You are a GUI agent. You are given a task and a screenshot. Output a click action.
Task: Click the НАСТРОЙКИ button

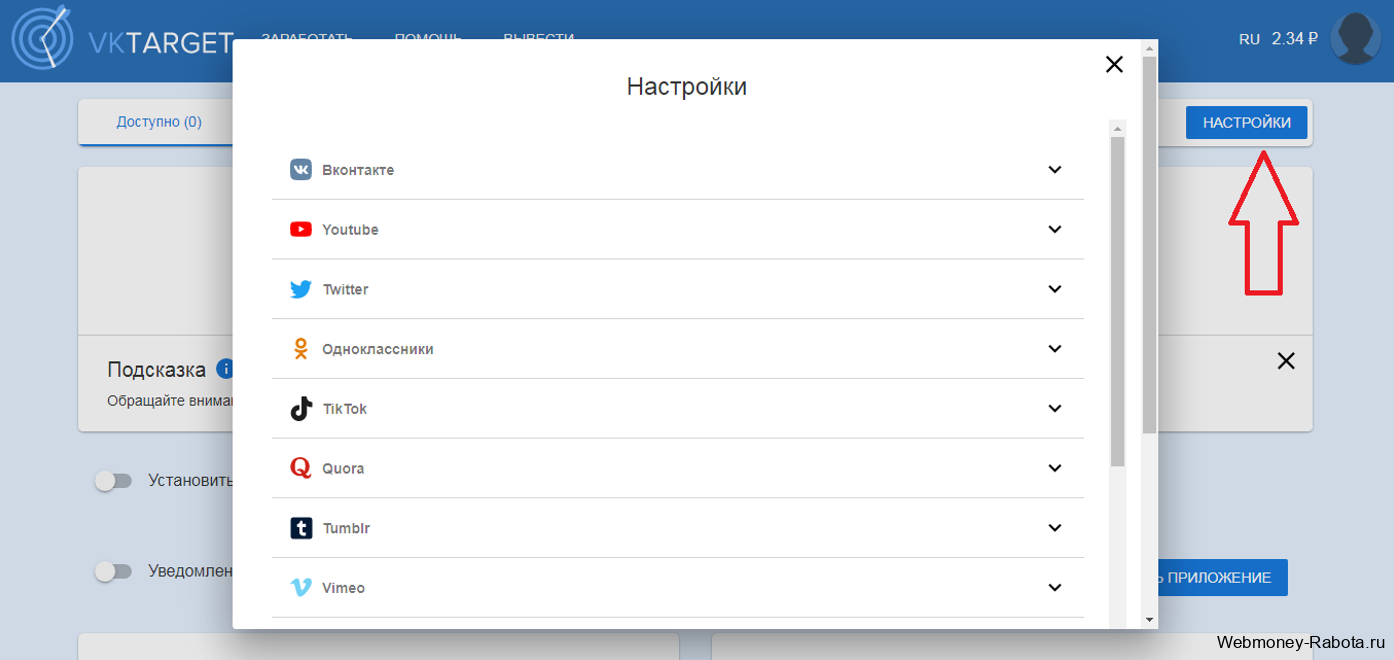pos(1246,122)
